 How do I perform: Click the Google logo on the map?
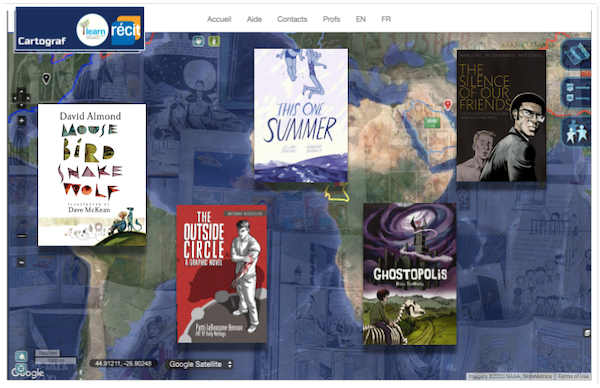coord(28,373)
